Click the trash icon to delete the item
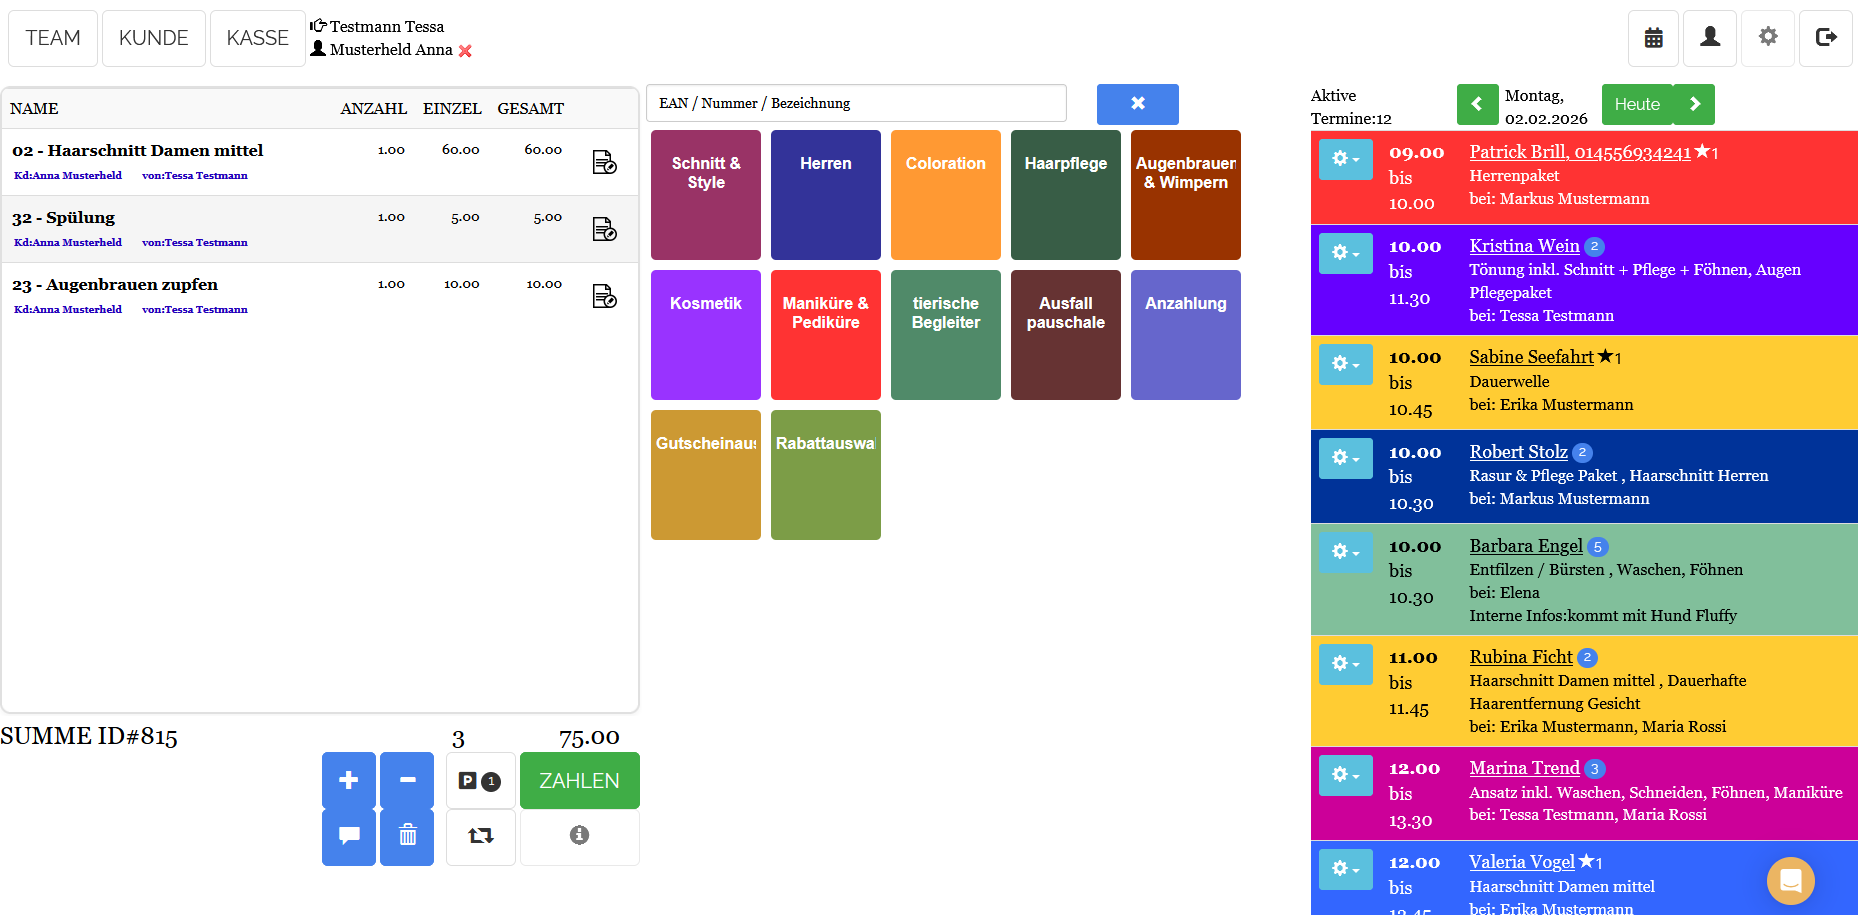The image size is (1858, 915). coord(407,836)
